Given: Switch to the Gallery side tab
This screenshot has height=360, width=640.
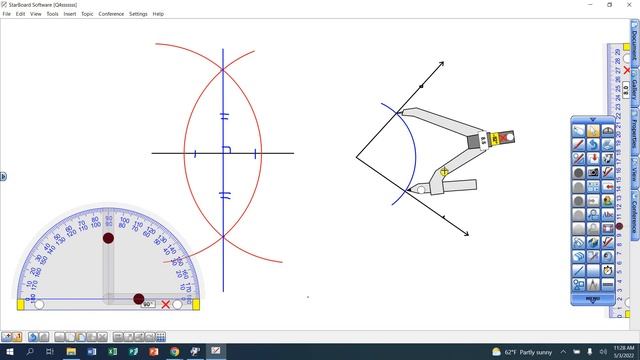Looking at the screenshot, I should click(x=635, y=88).
